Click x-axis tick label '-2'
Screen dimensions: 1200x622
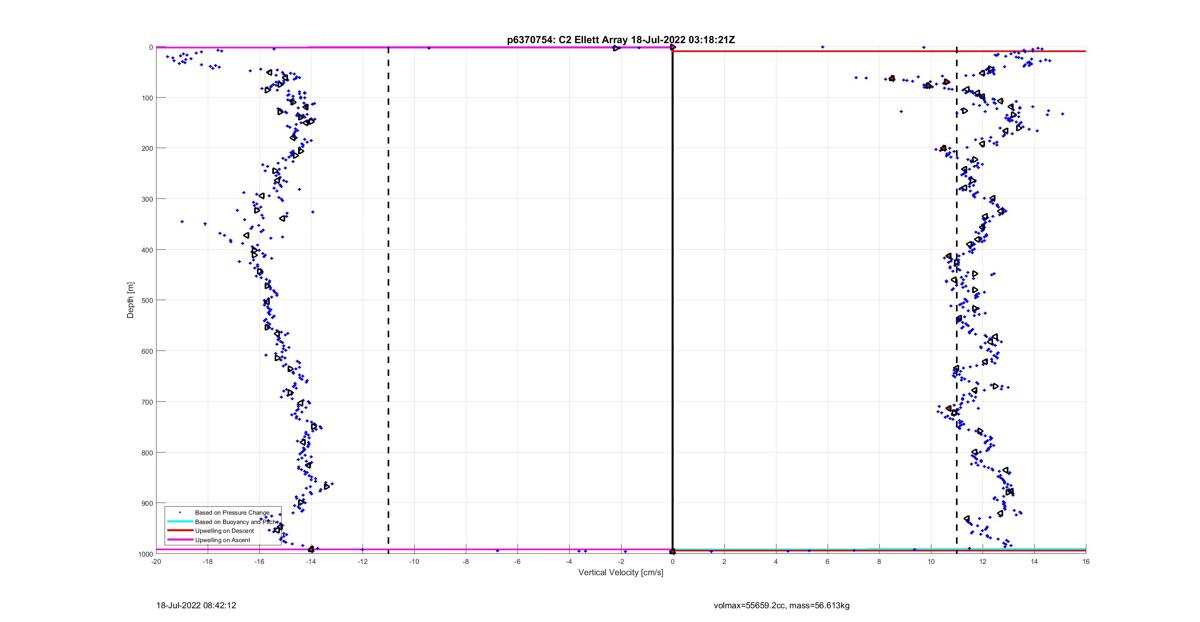point(621,562)
